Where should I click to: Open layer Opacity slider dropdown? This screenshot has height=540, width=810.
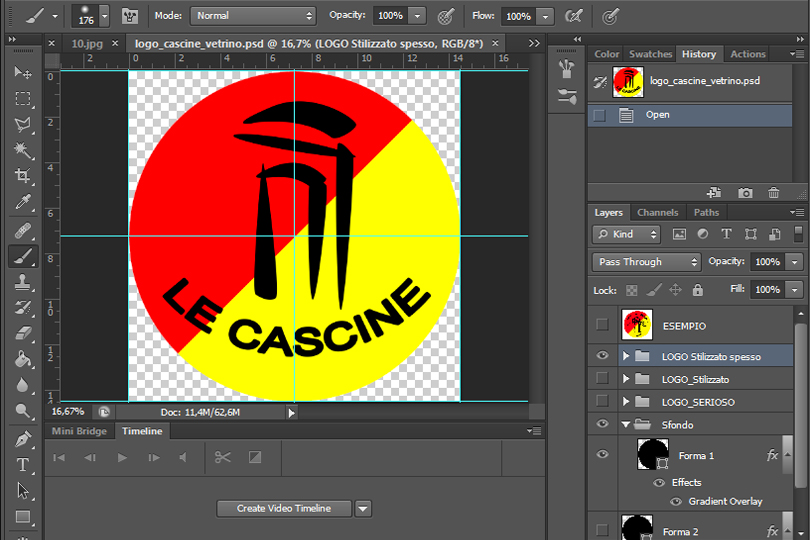click(x=795, y=262)
